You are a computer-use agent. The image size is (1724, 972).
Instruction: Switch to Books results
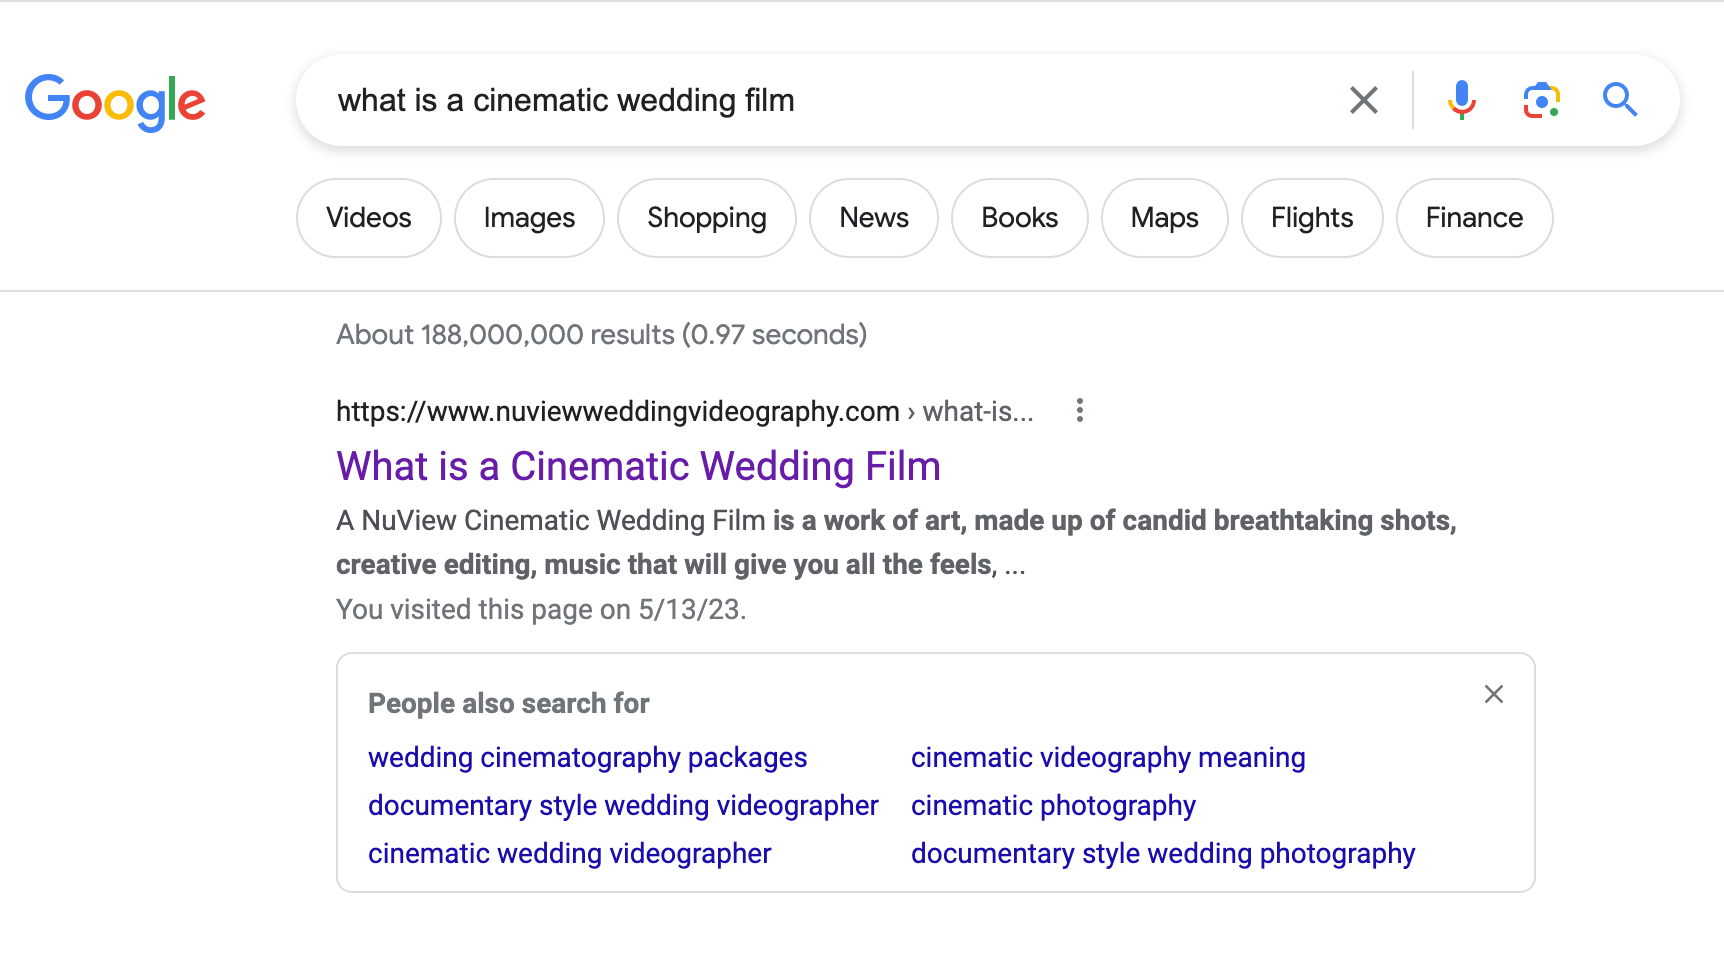point(1020,218)
